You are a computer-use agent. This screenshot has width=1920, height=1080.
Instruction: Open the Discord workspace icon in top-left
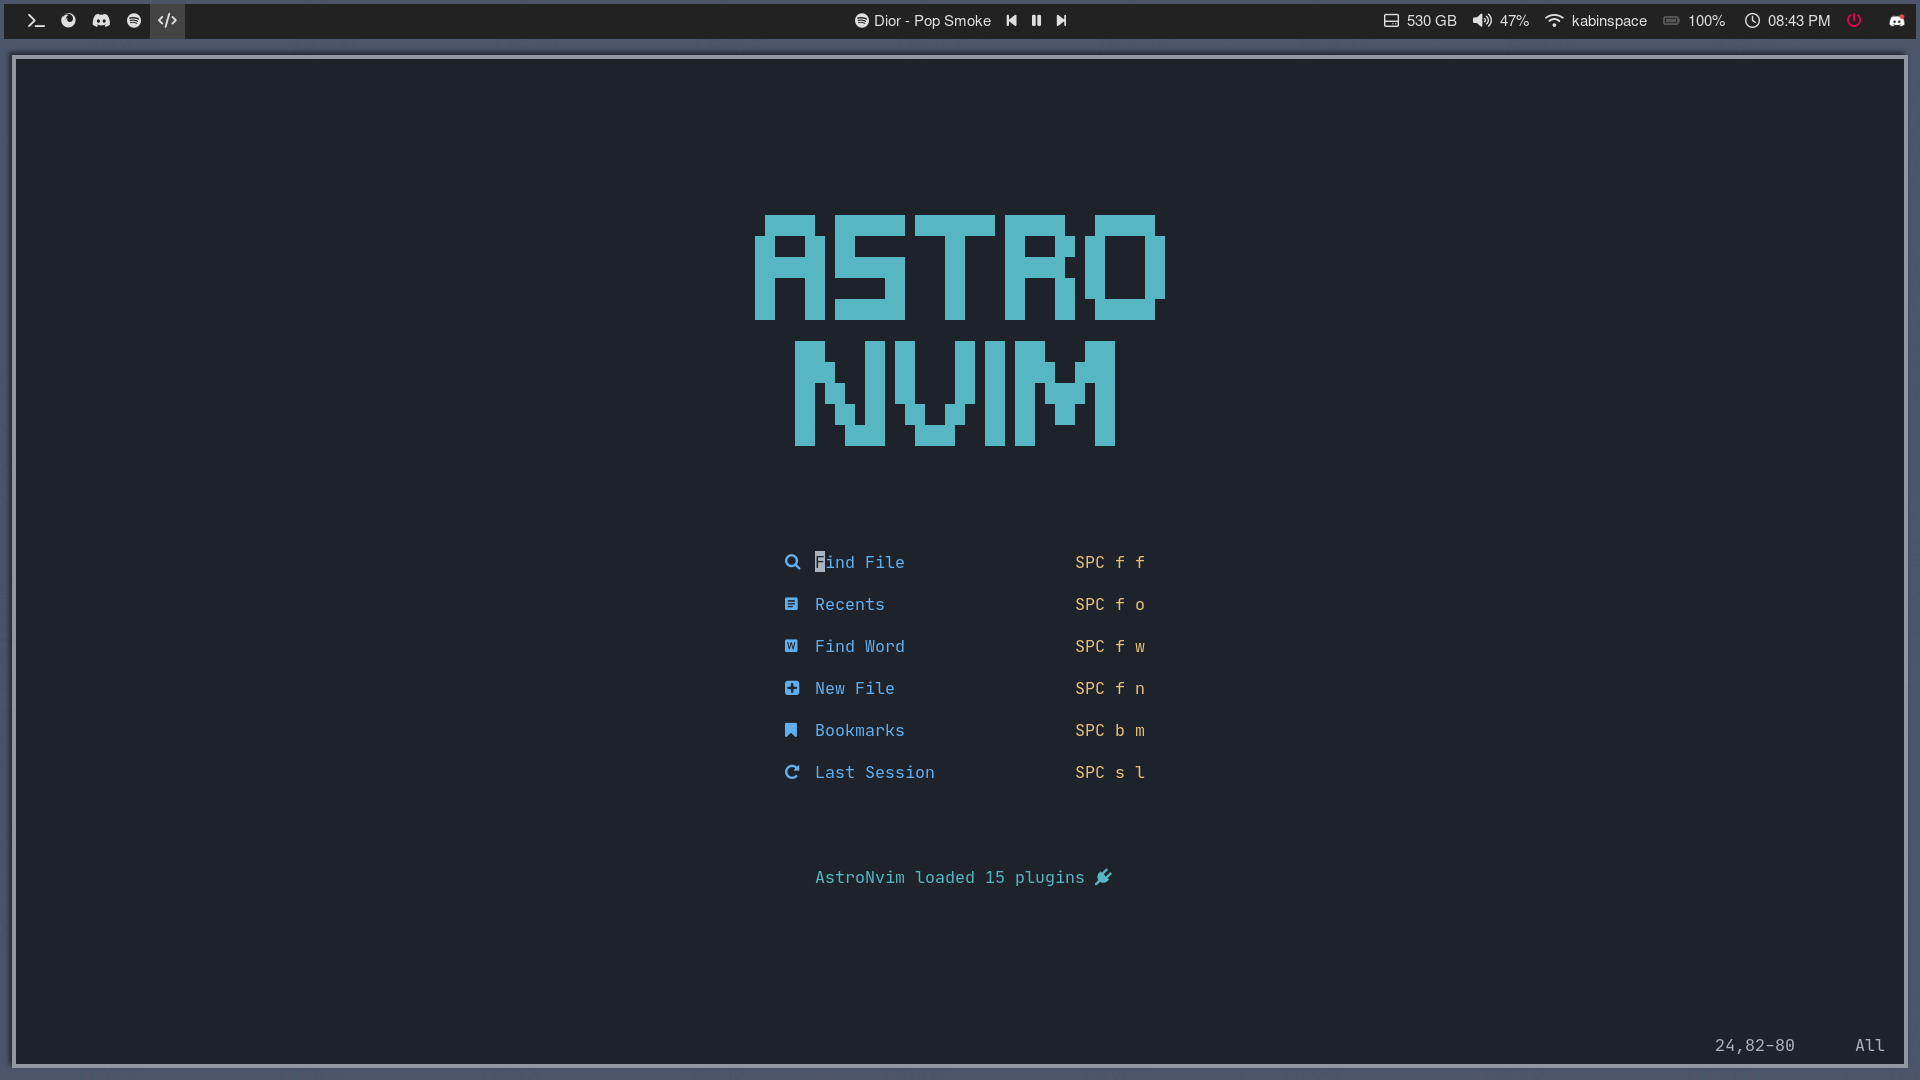pyautogui.click(x=101, y=20)
